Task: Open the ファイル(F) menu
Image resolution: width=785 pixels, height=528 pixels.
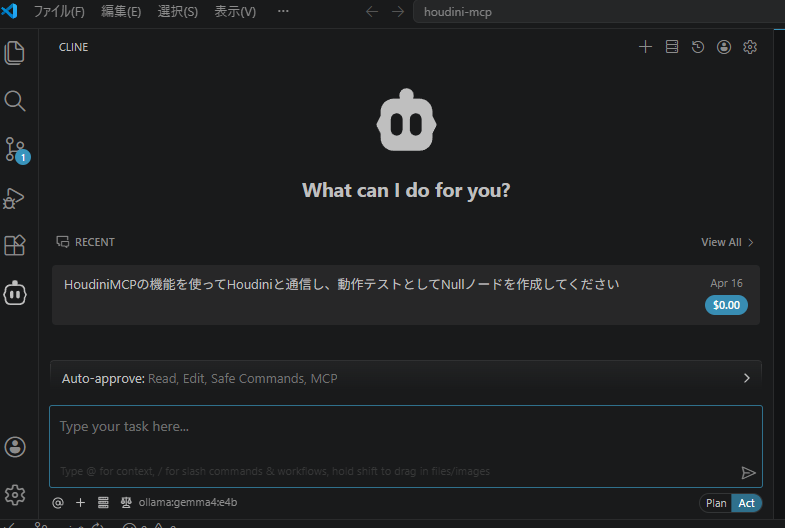Action: 59,12
